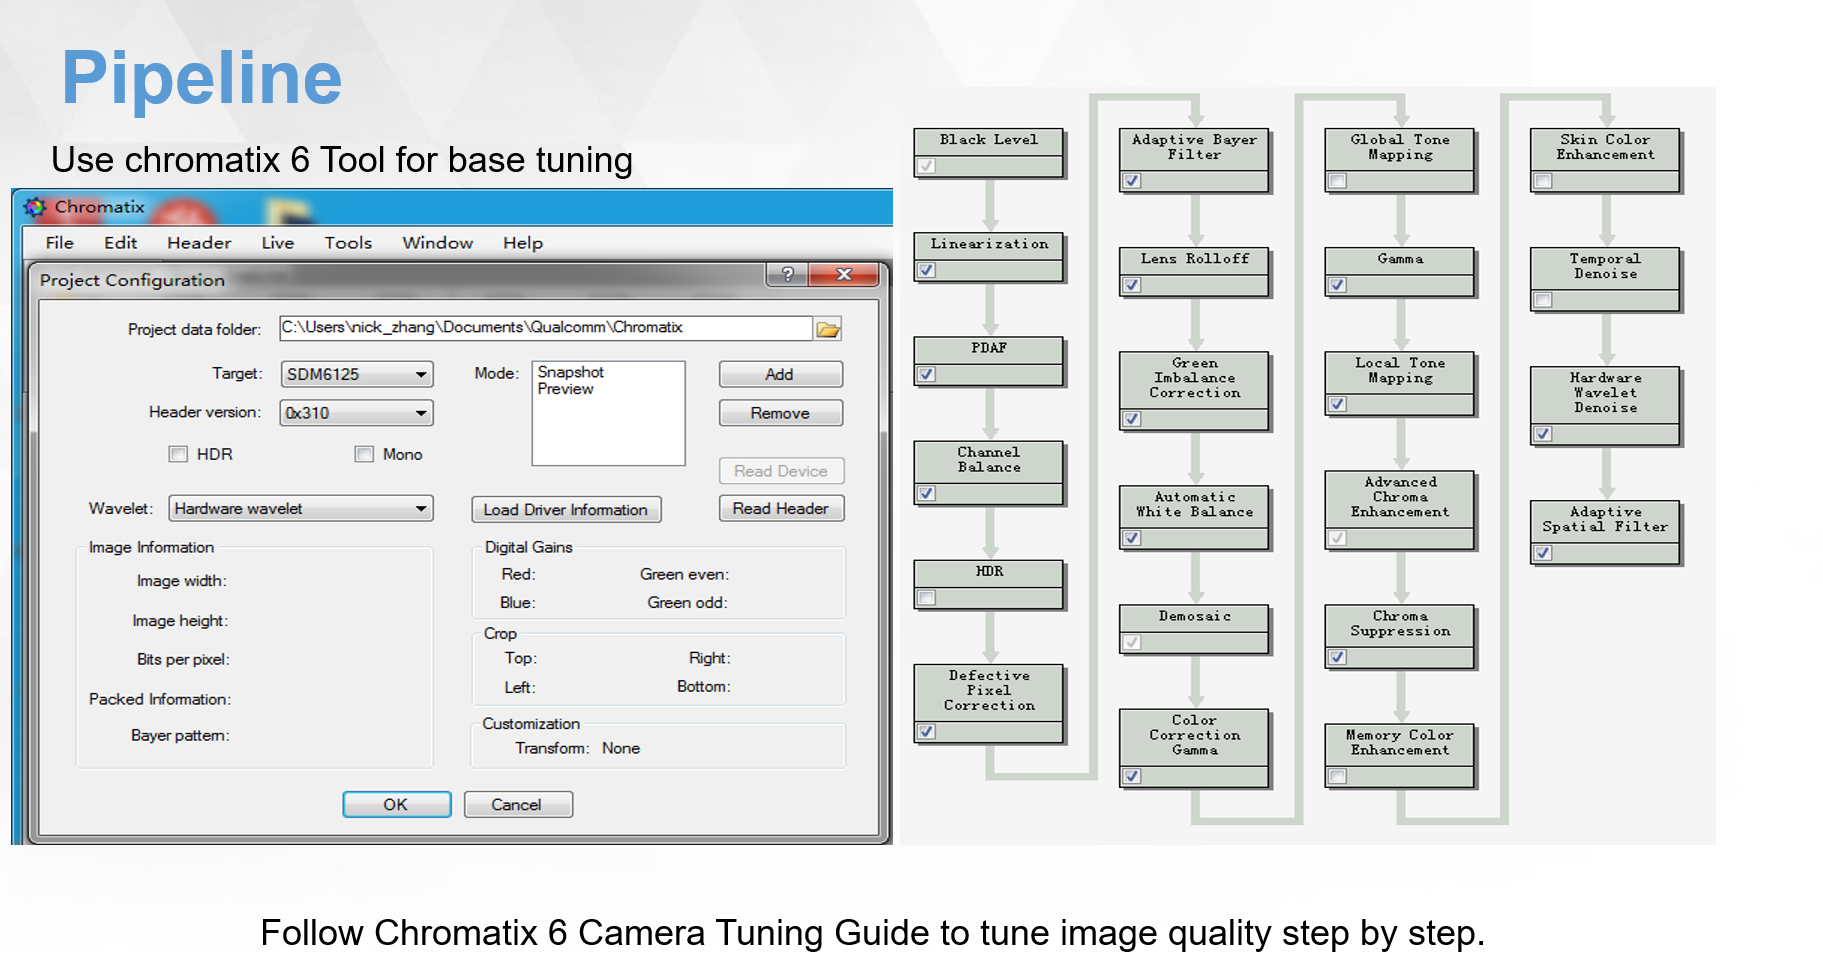Toggle the Gamma checkbox

[x=1338, y=285]
